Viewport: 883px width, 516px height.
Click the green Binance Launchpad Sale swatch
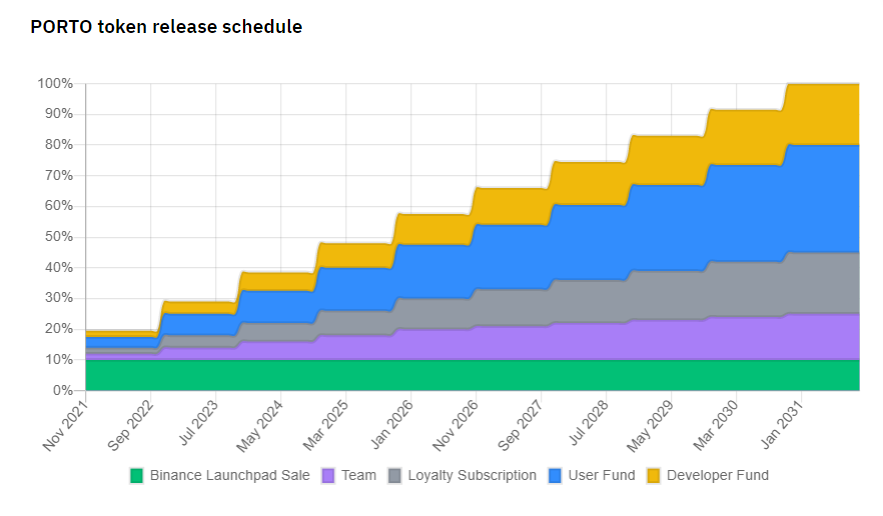coord(136,475)
